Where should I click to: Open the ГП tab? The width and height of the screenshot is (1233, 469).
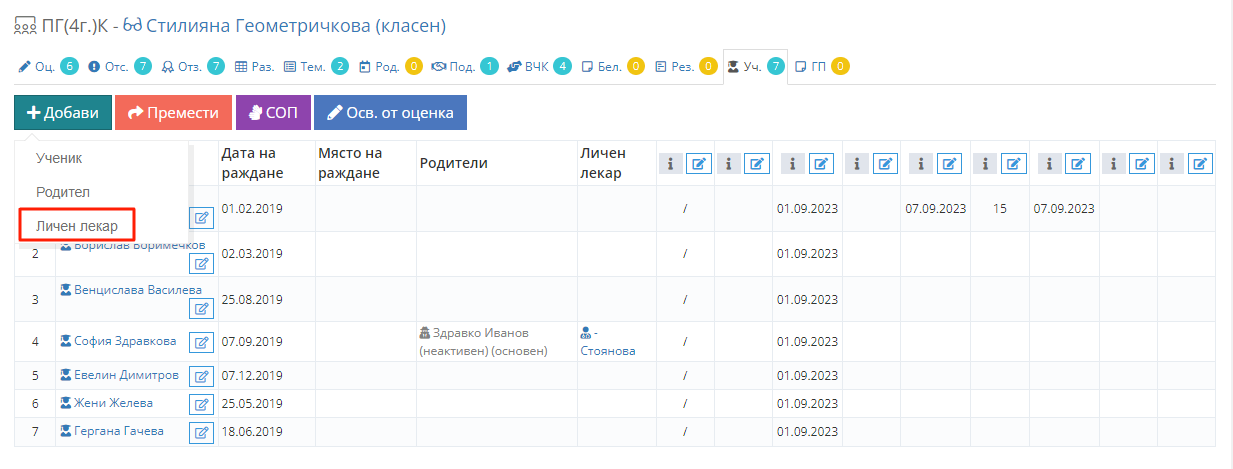click(x=820, y=67)
